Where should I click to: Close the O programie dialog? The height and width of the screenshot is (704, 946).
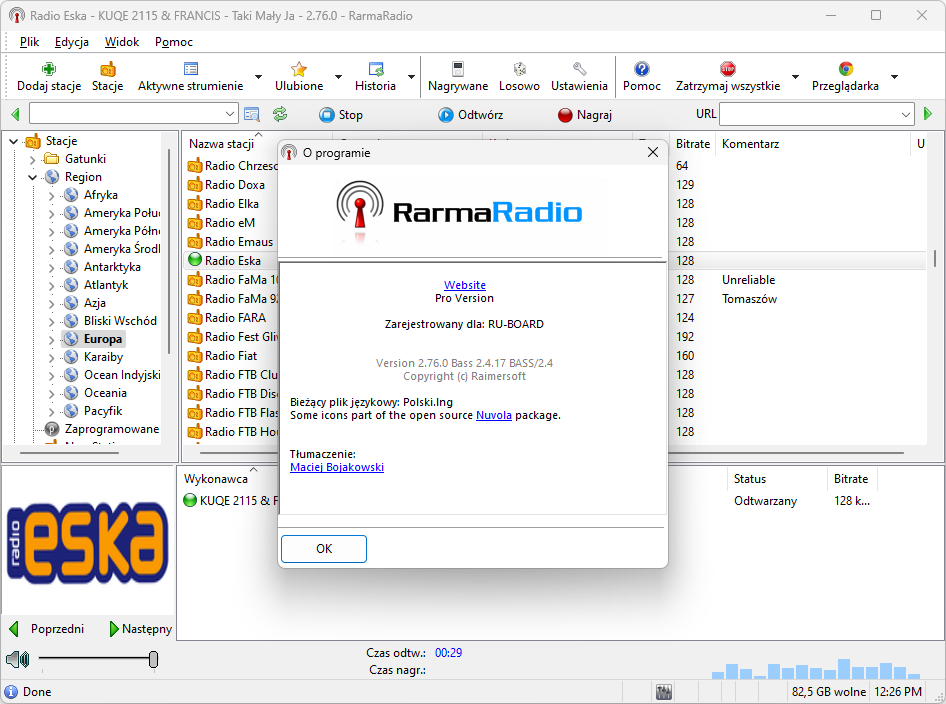[x=653, y=152]
